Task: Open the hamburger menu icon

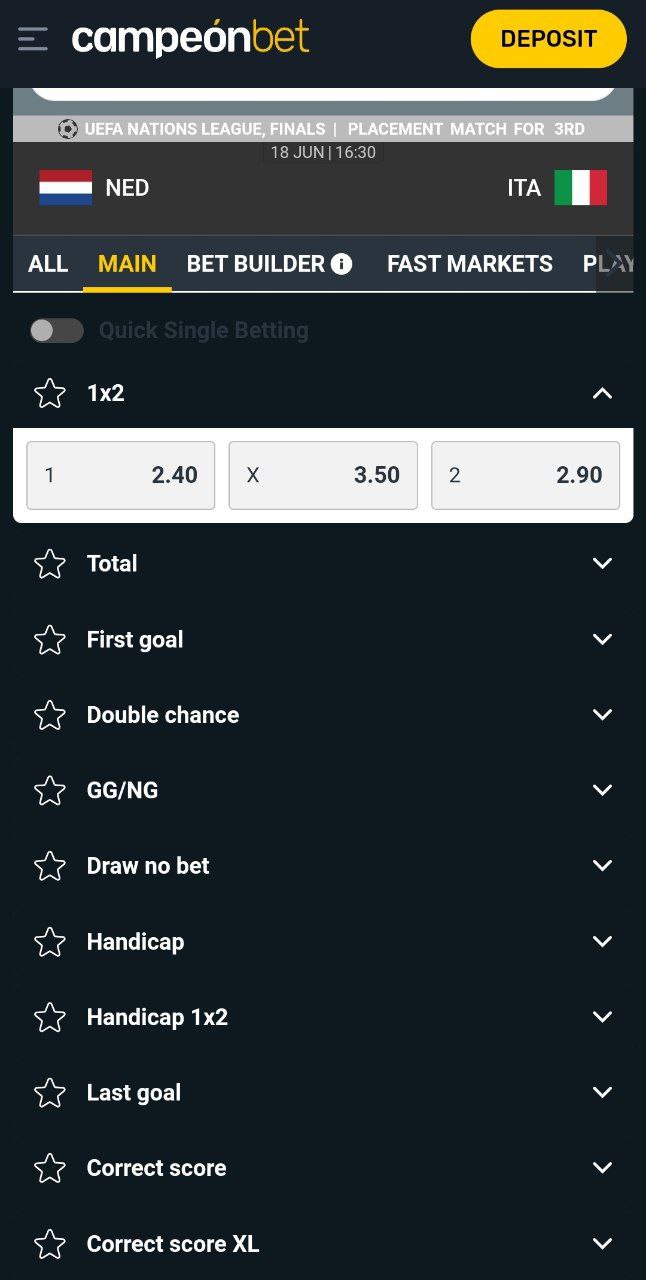Action: click(33, 39)
